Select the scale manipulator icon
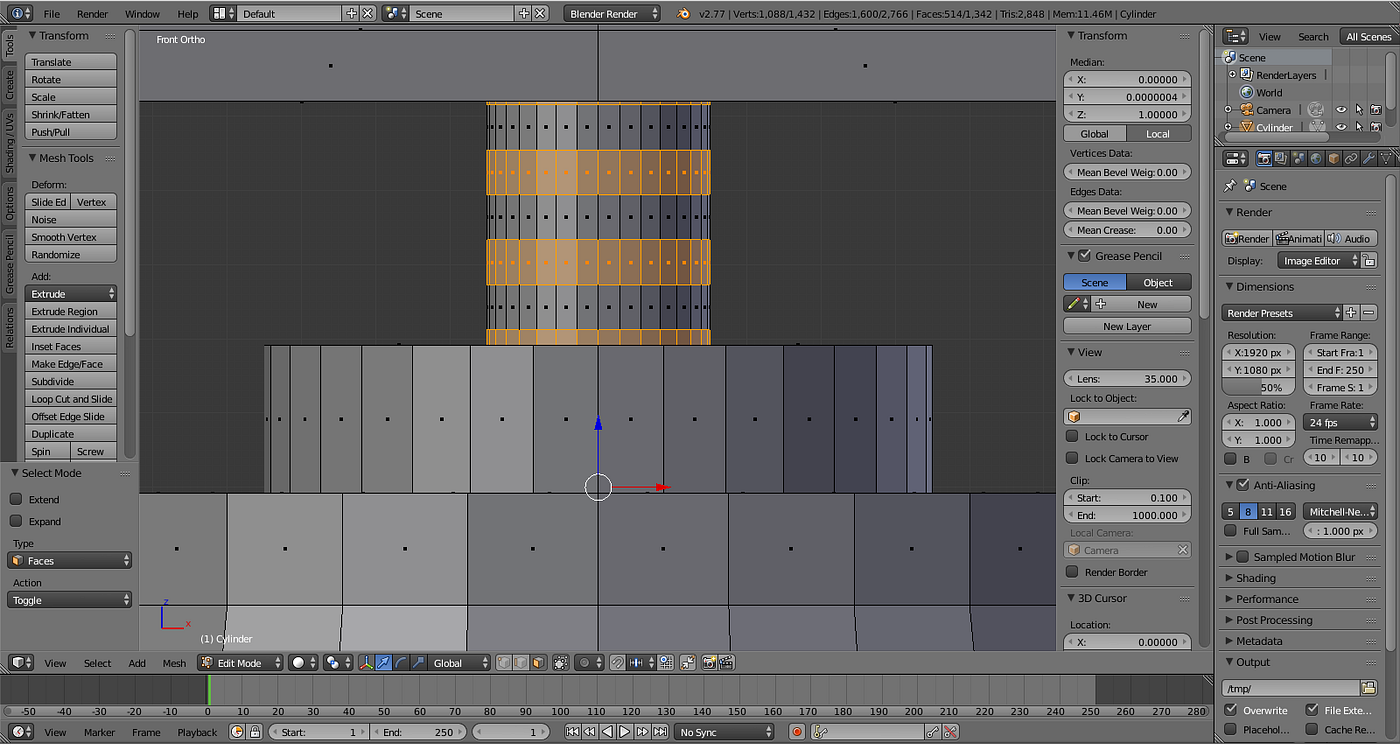The width and height of the screenshot is (1400, 744). pyautogui.click(x=418, y=663)
